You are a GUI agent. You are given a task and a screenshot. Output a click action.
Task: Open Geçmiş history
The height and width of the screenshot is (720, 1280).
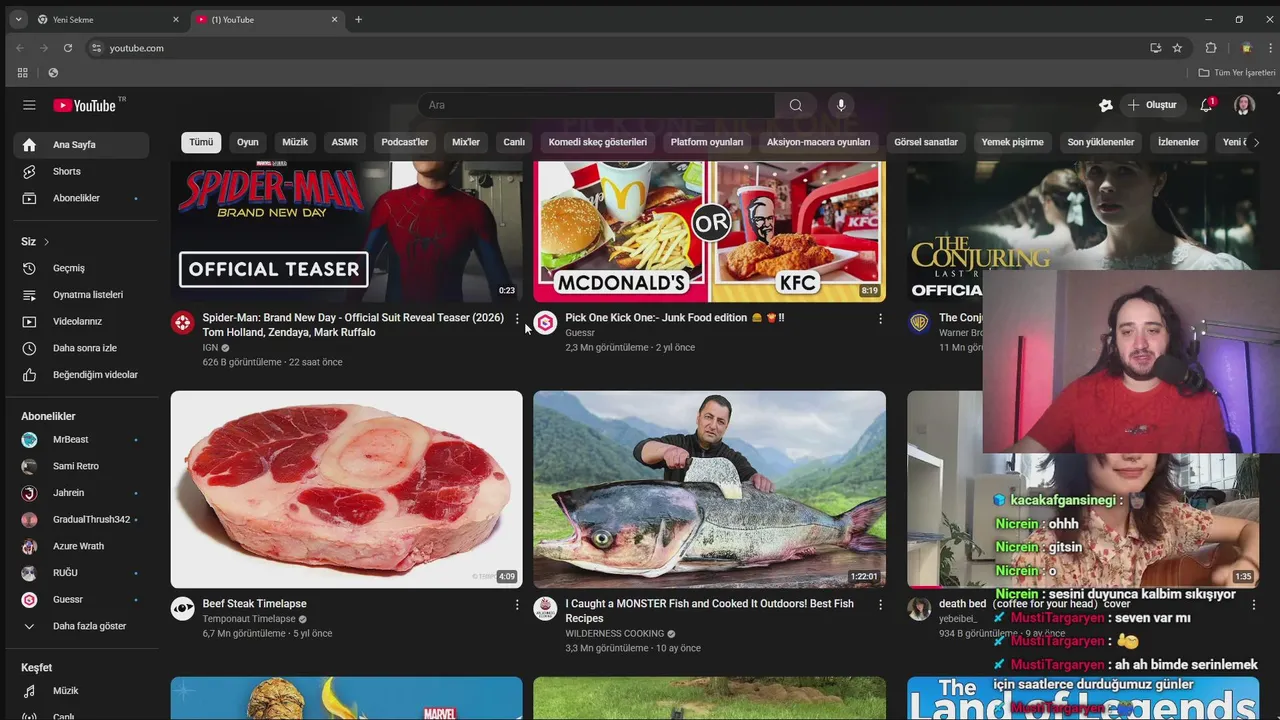pyautogui.click(x=82, y=268)
